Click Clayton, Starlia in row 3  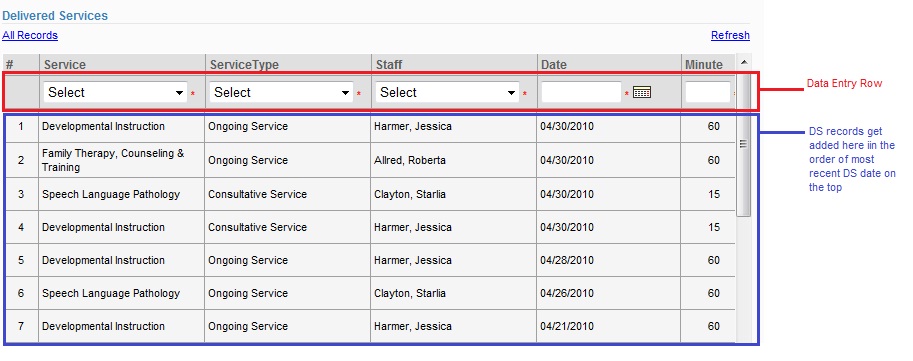pos(410,194)
